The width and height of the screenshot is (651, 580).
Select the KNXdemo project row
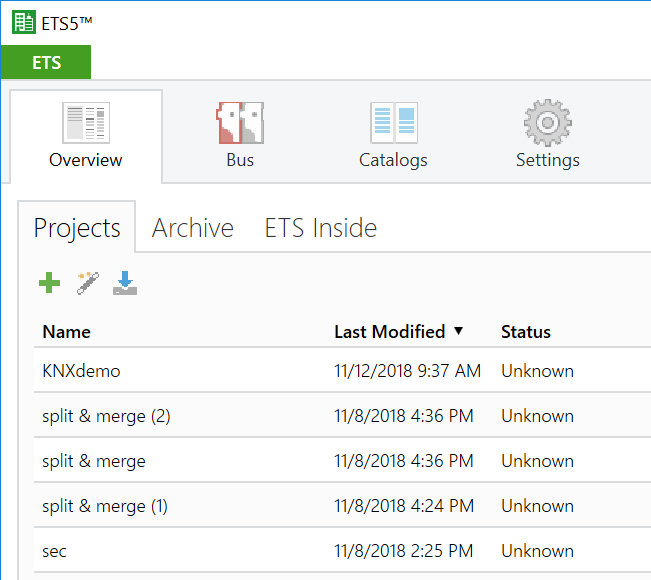(x=342, y=370)
